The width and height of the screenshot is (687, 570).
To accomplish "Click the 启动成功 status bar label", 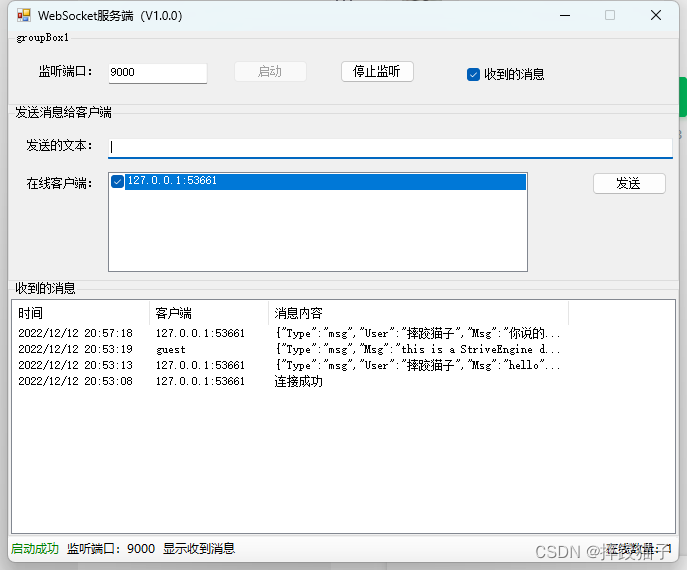I will pos(35,549).
